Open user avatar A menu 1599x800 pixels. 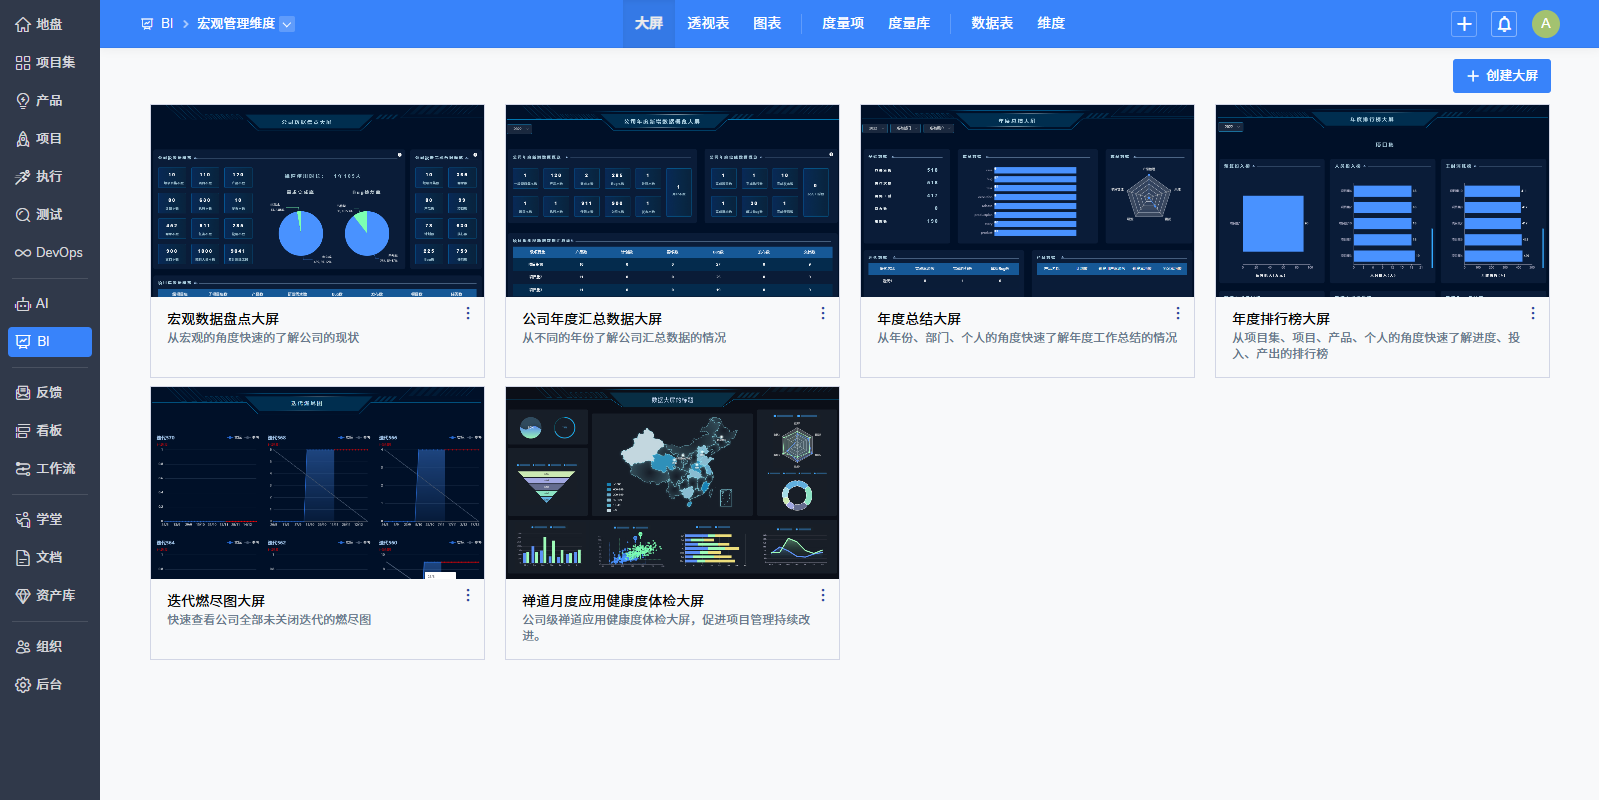[1545, 24]
